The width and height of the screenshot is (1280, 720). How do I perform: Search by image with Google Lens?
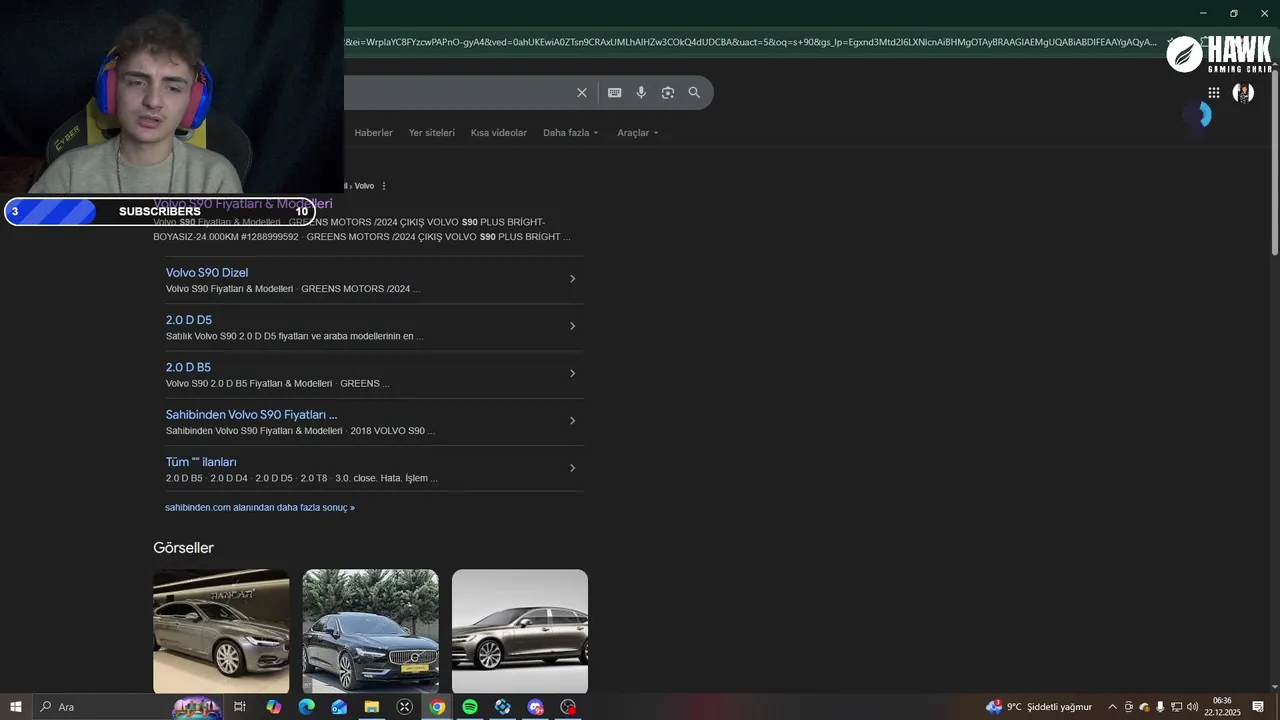coord(668,93)
